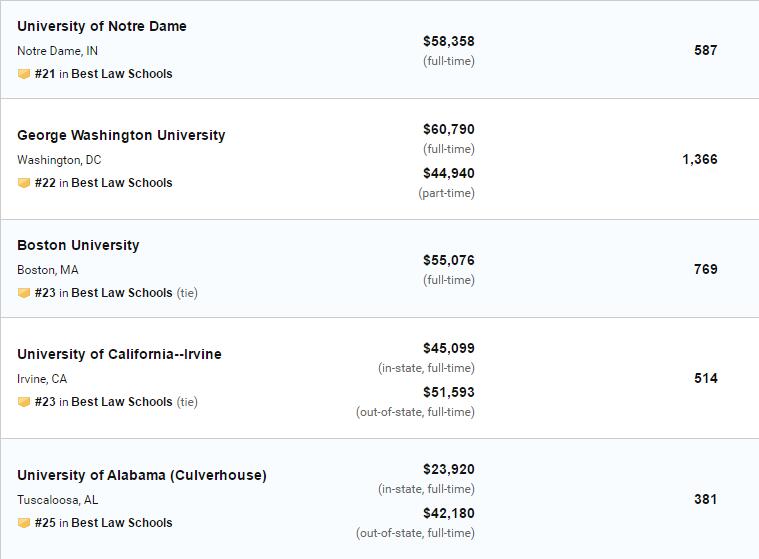
Task: Open the University of California--Irvine listing
Action: pos(119,354)
